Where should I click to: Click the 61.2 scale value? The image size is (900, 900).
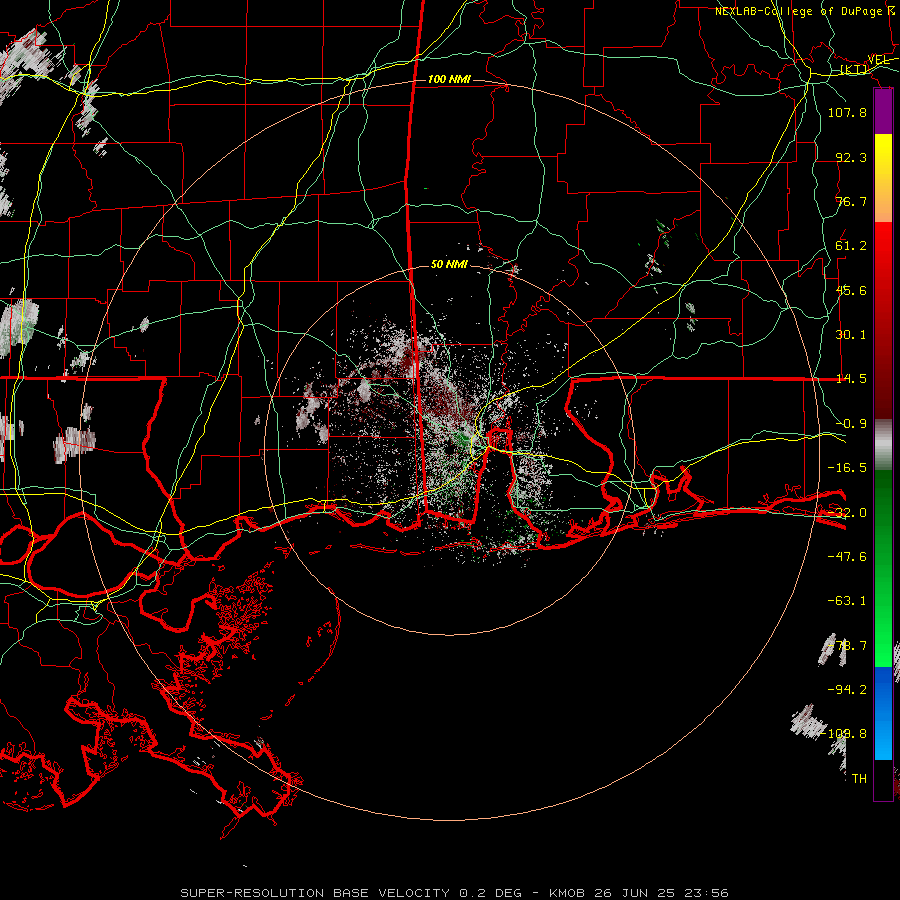(851, 246)
